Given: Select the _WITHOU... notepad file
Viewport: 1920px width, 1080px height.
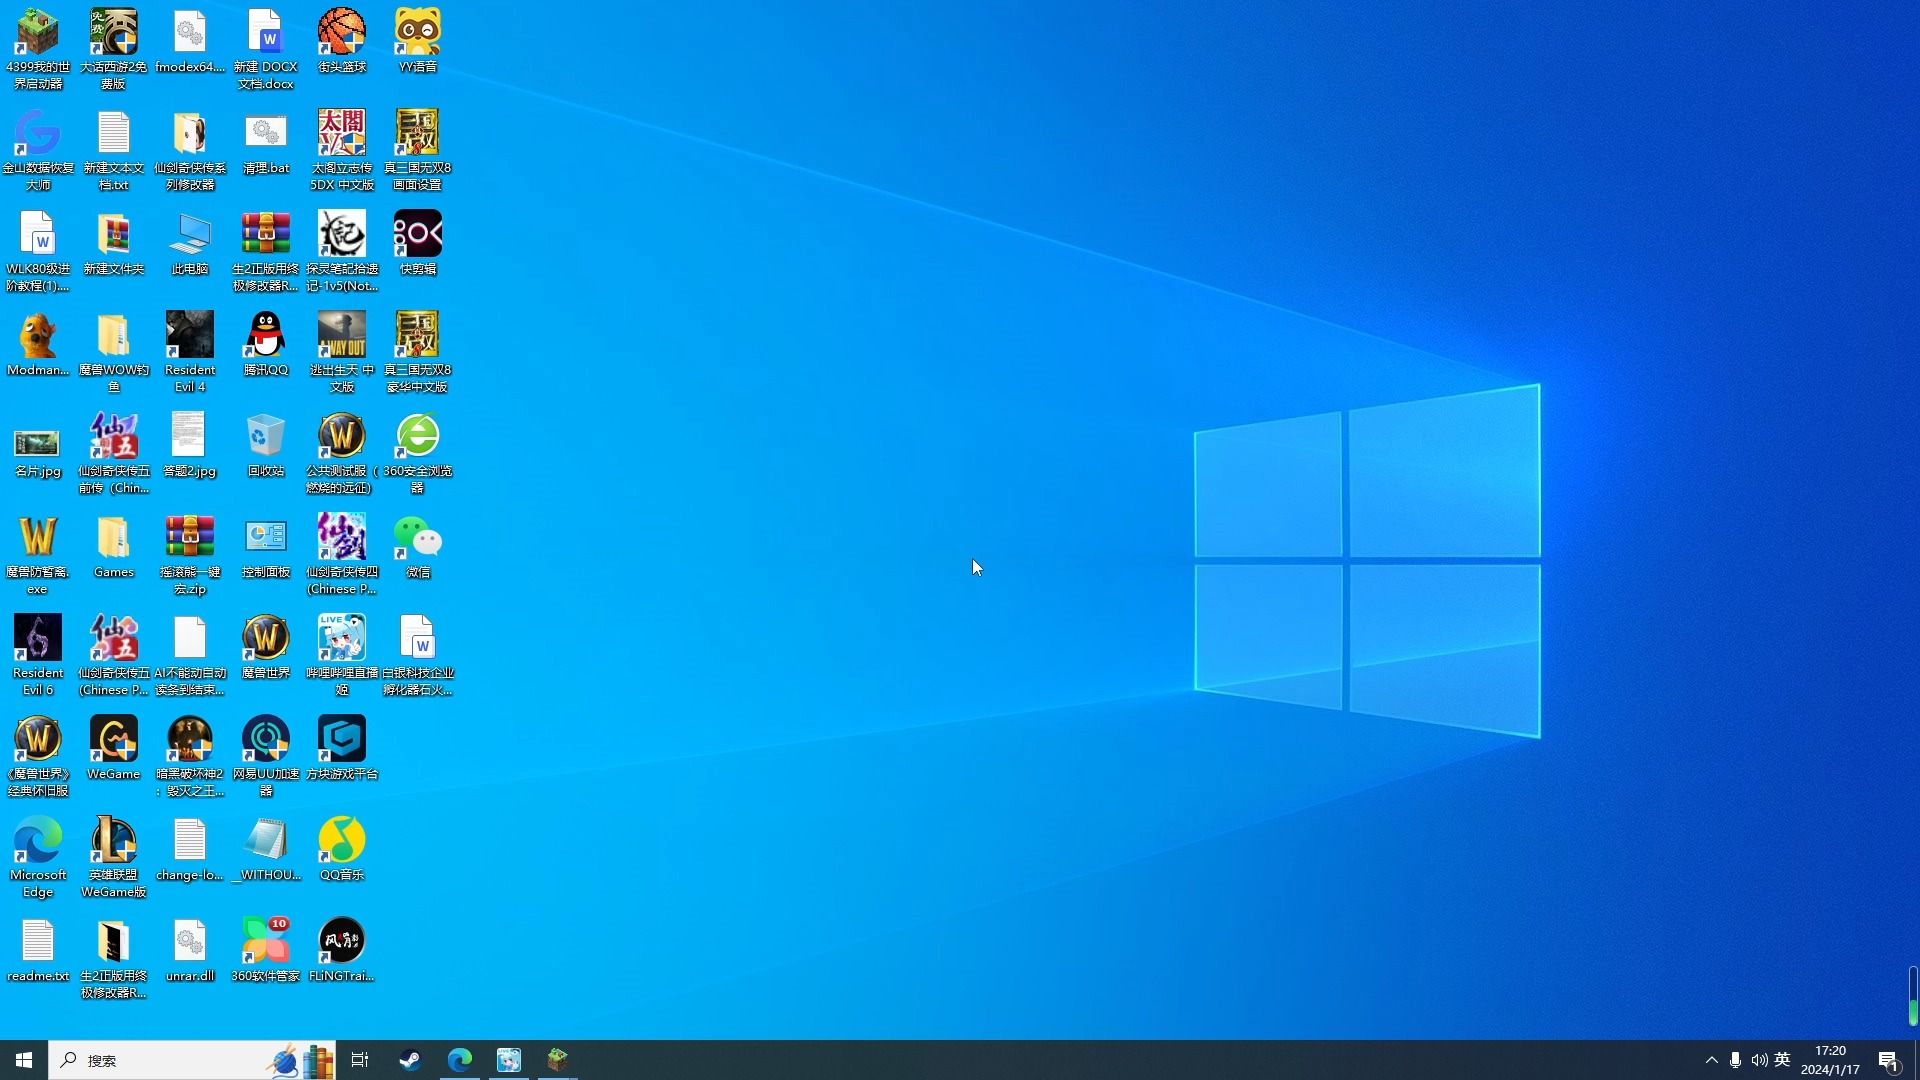Looking at the screenshot, I should tap(266, 848).
